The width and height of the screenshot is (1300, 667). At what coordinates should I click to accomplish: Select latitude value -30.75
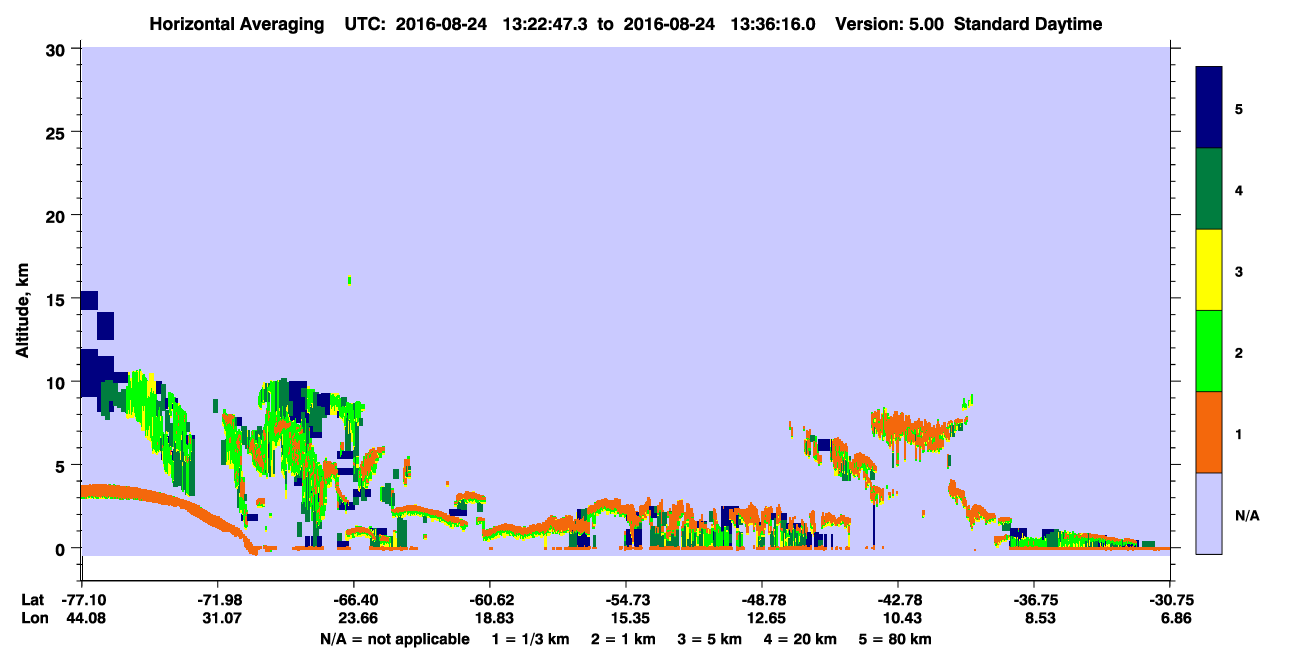click(1170, 599)
